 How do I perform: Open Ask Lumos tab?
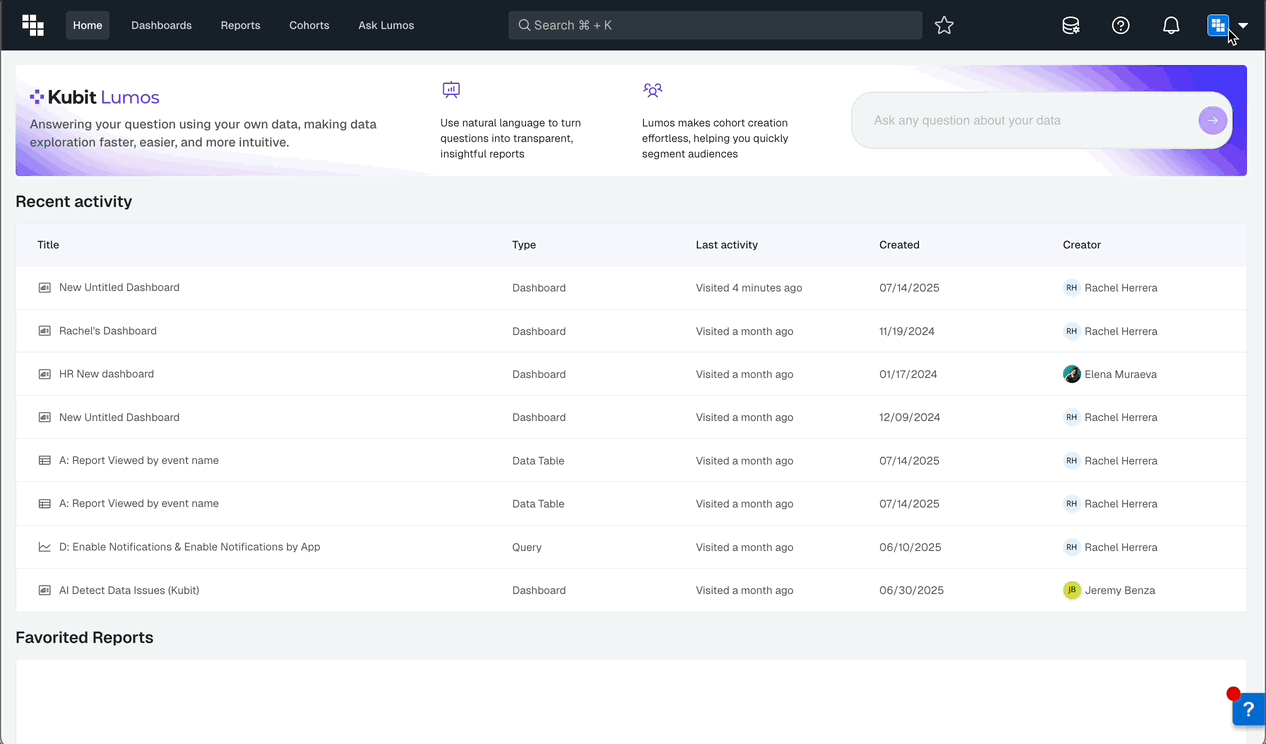(x=386, y=25)
